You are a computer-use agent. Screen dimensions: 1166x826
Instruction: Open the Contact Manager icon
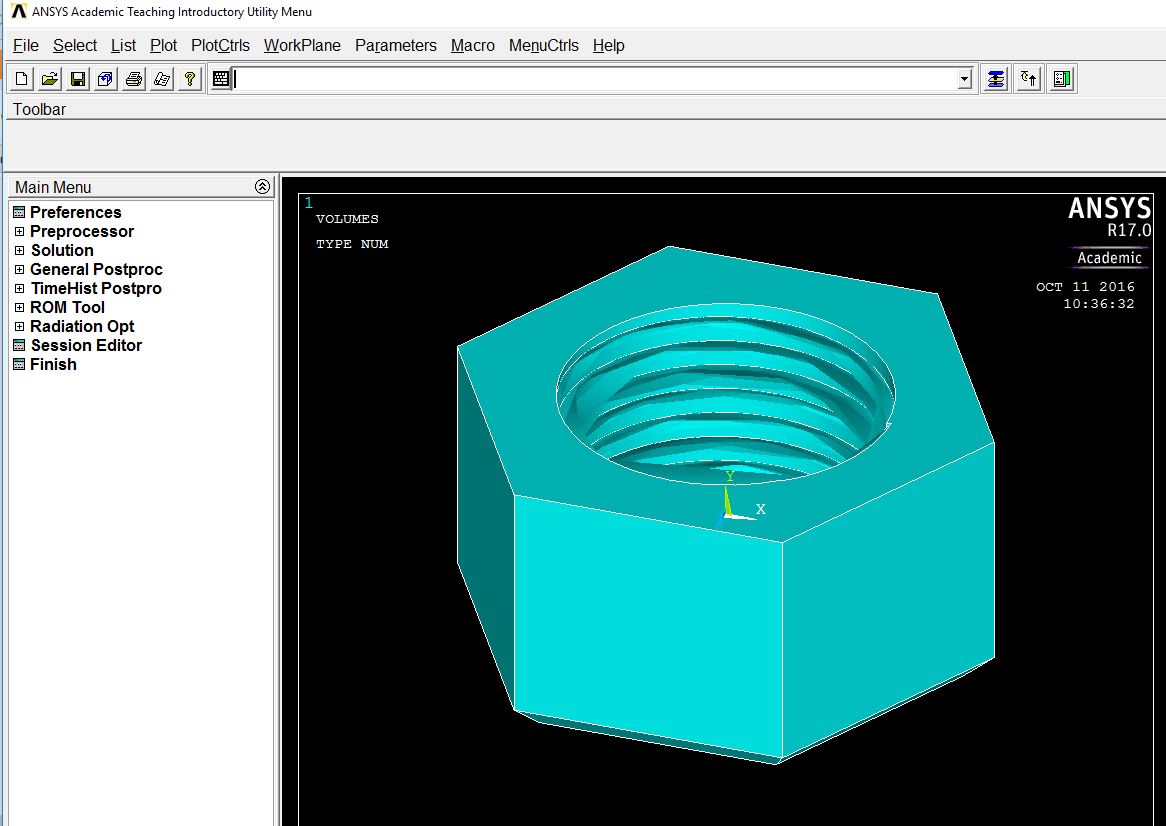click(x=1061, y=78)
